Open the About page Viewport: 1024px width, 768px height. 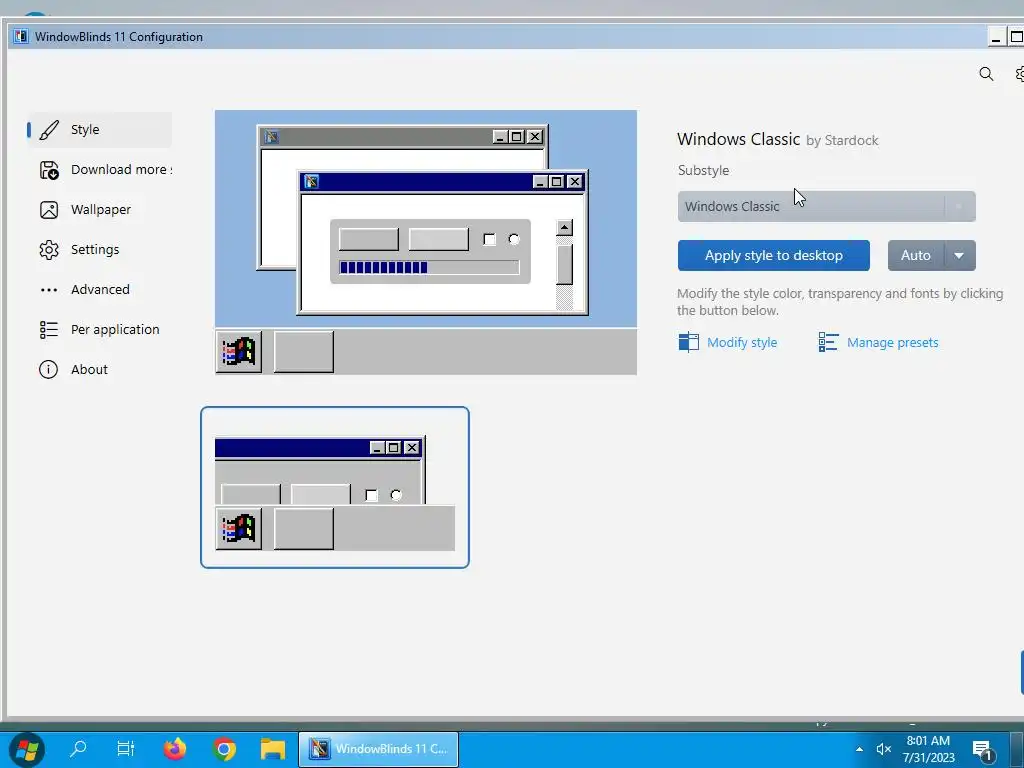[x=99, y=369]
